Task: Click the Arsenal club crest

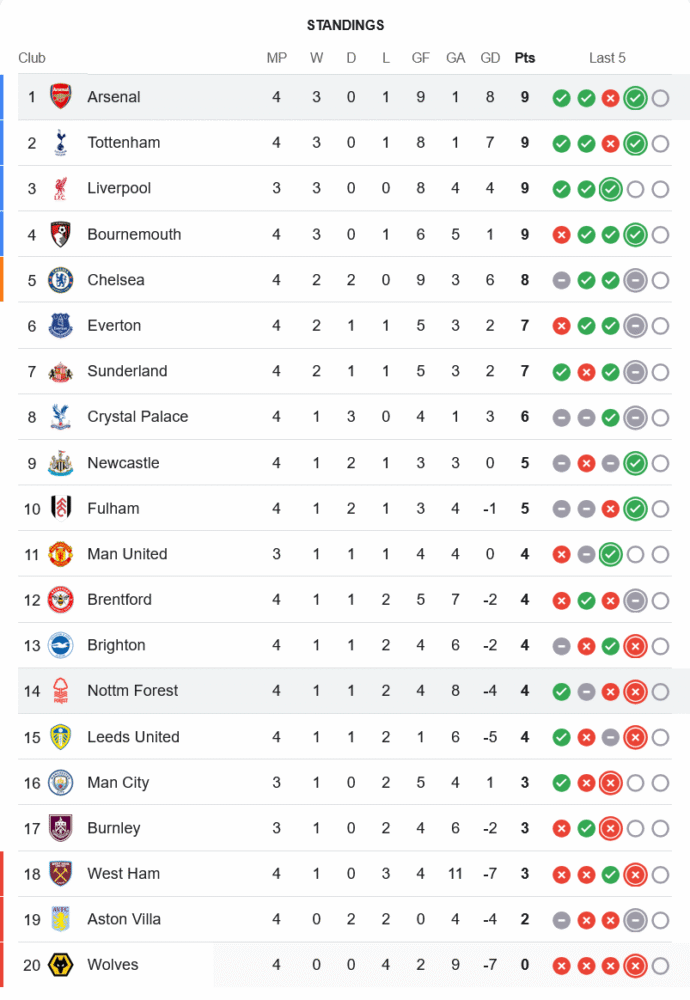Action: pos(61,97)
